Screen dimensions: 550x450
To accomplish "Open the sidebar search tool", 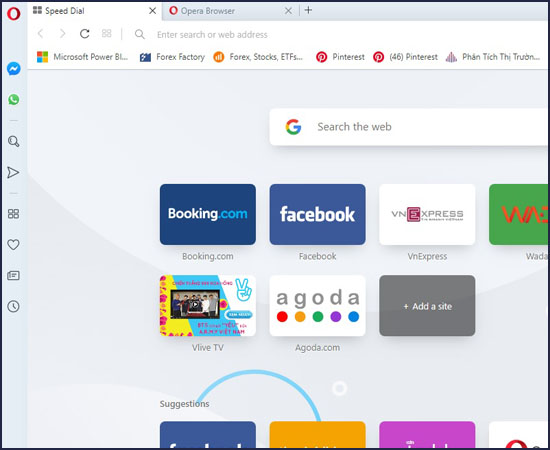I will pyautogui.click(x=14, y=141).
